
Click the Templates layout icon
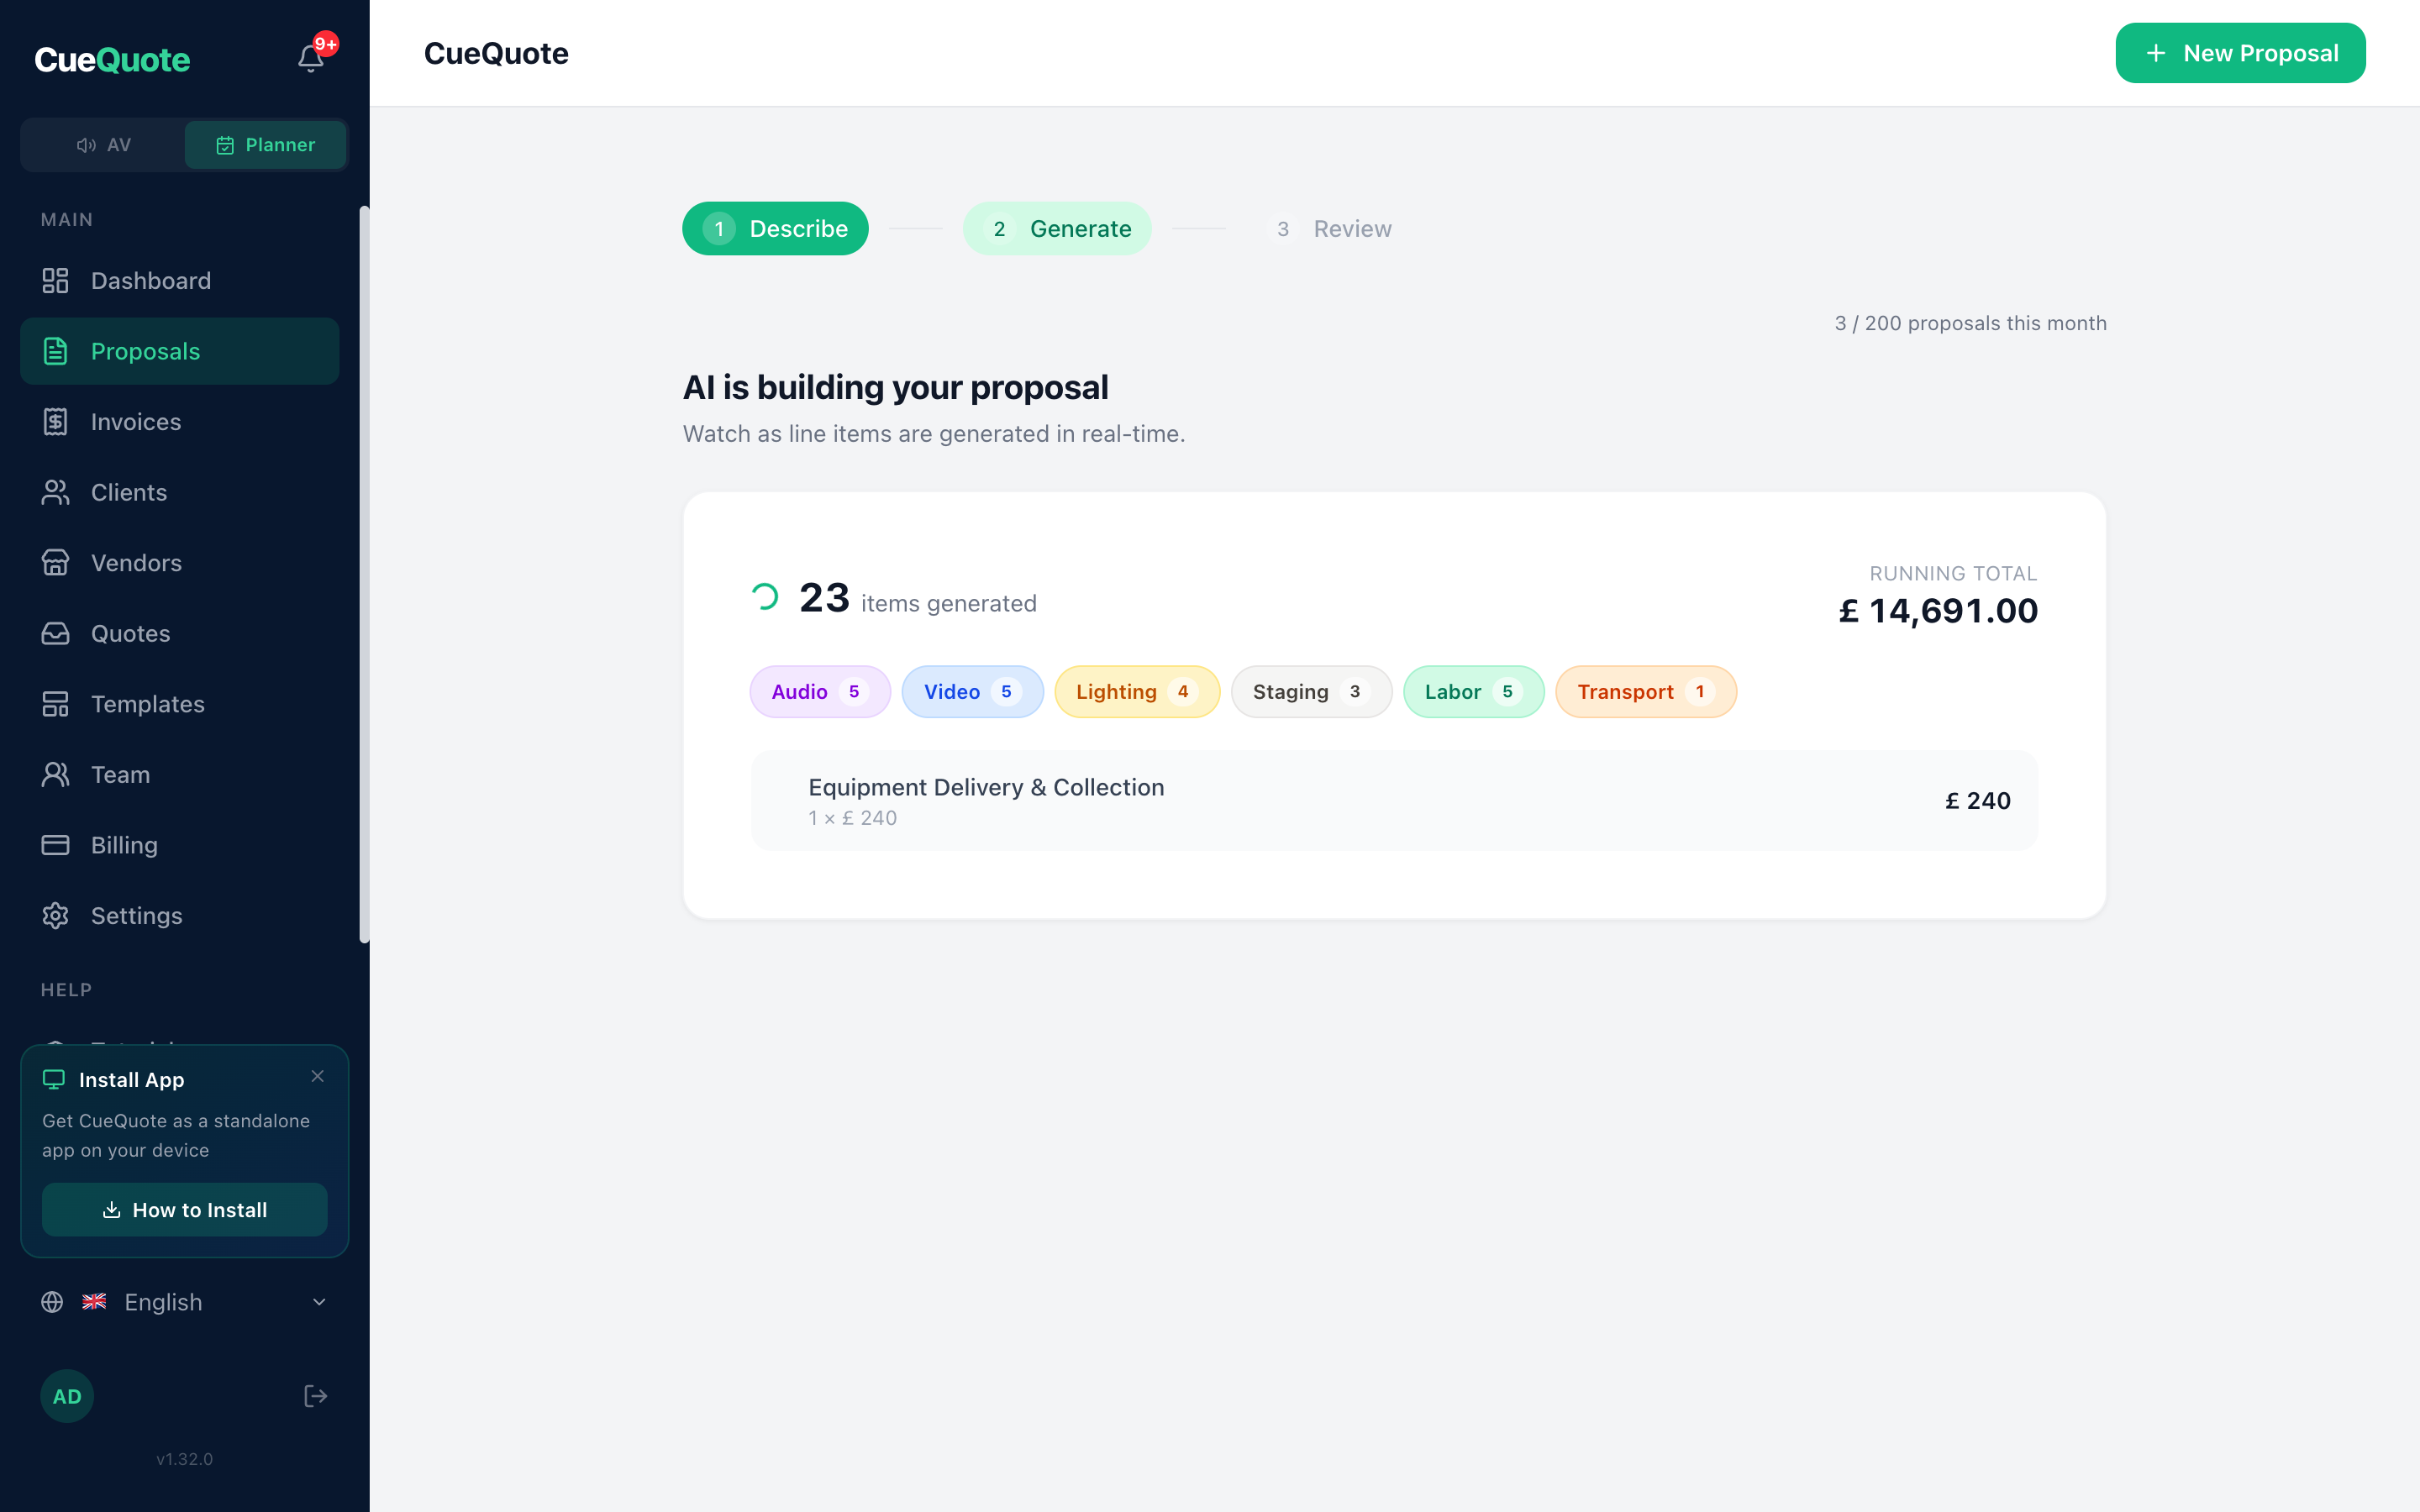pyautogui.click(x=55, y=704)
